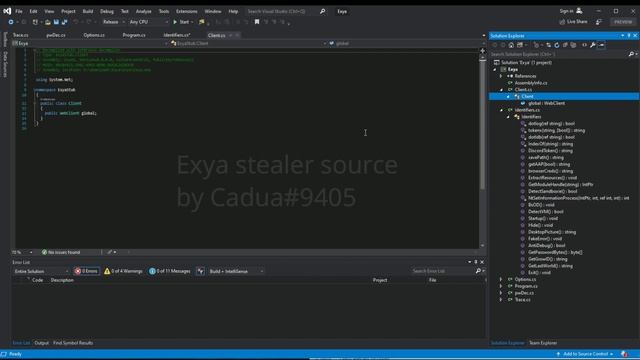Open the Analyze menu

pos(143,11)
